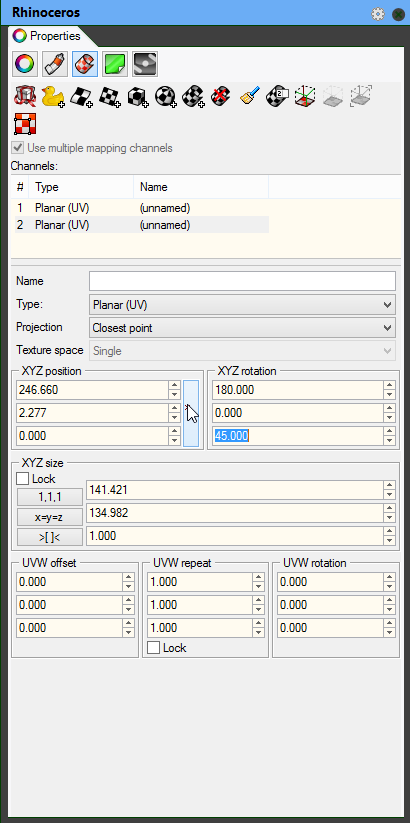Click the XYZ size field showing 141.421
This screenshot has width=410, height=823.
pos(235,490)
